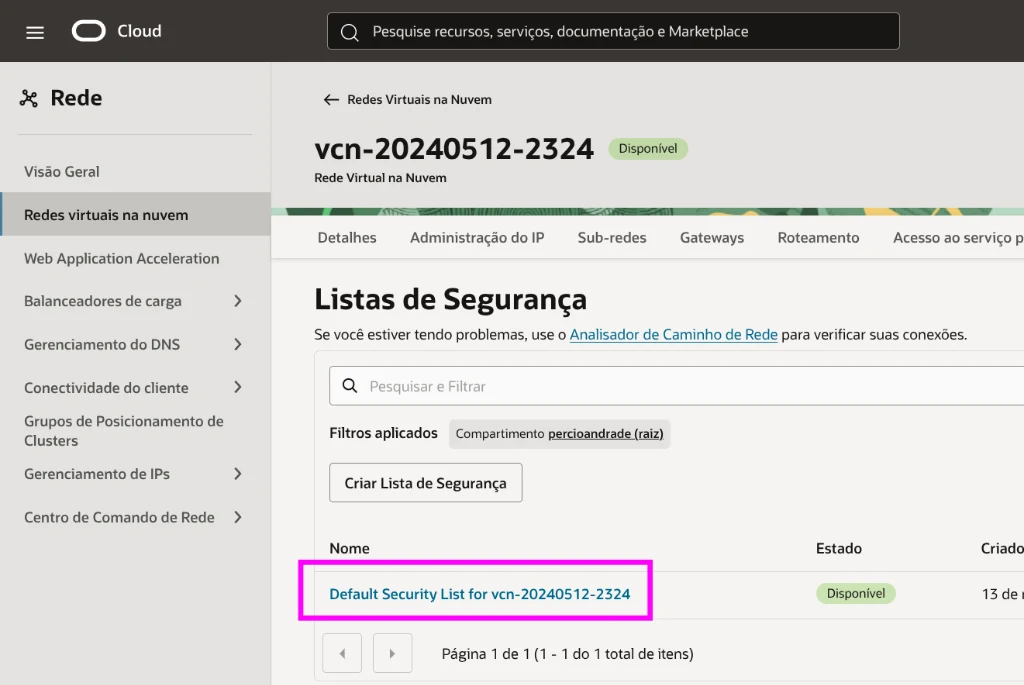The width and height of the screenshot is (1024, 685).
Task: Open Visão Geral in sidebar
Action: tap(62, 172)
